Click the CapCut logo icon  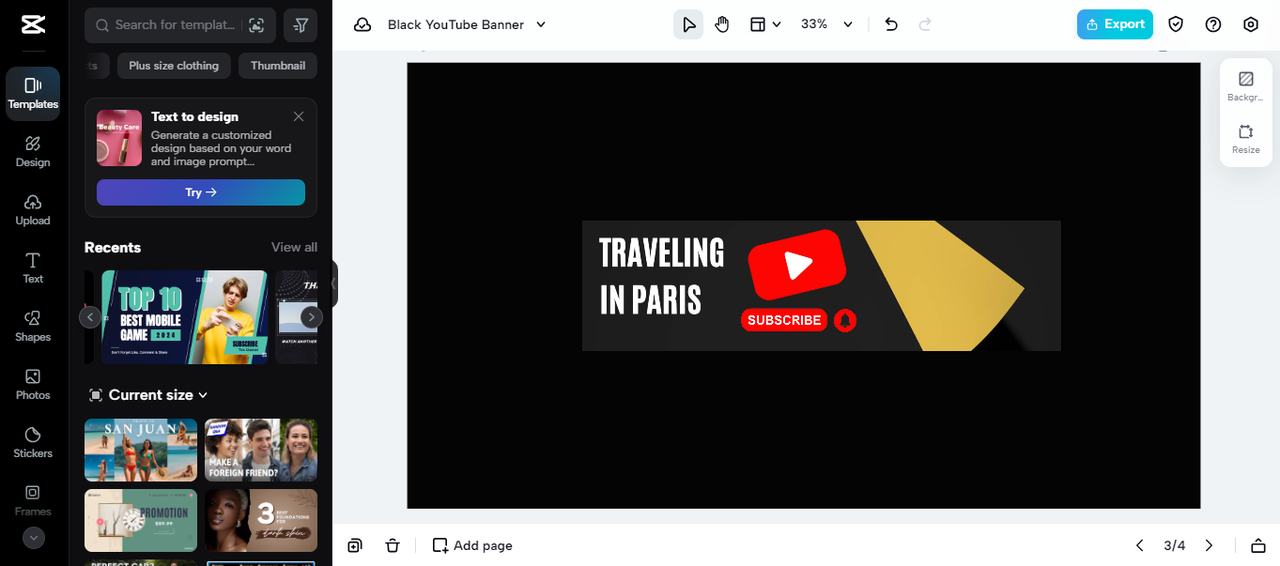tap(32, 25)
